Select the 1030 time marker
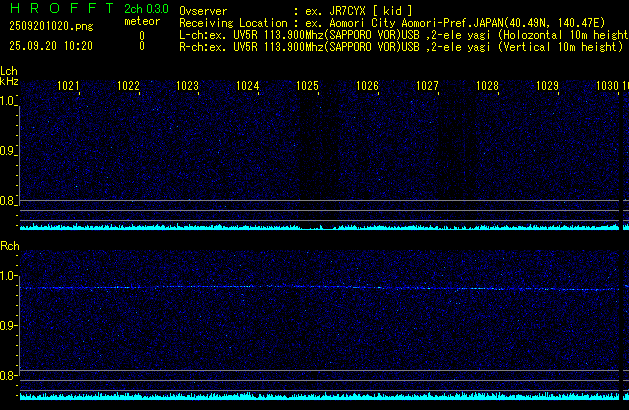 point(606,87)
